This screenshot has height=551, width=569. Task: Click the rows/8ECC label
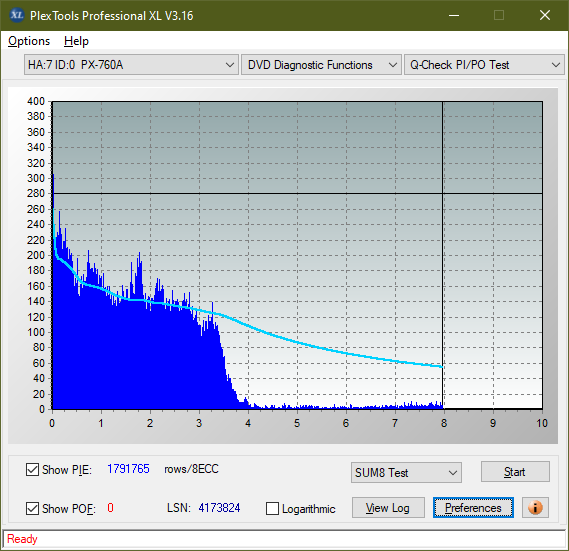192,469
